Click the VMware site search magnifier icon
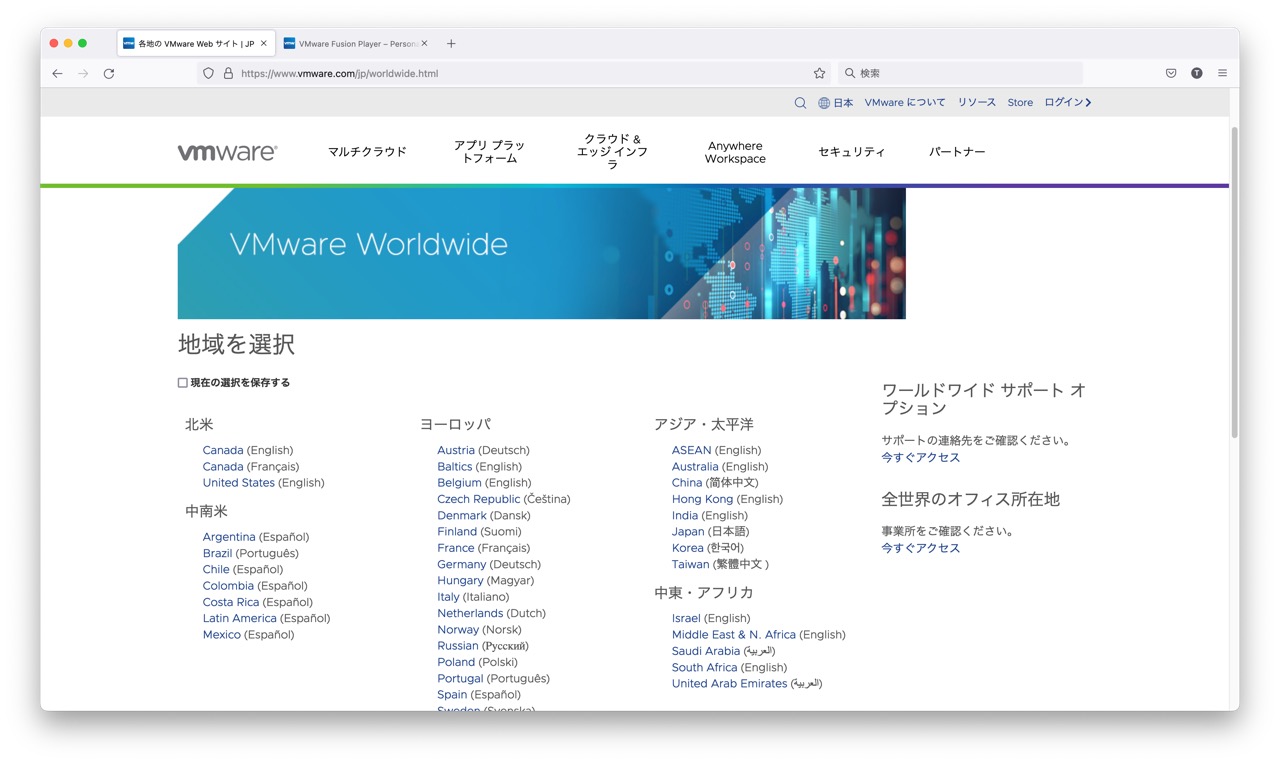 point(800,102)
